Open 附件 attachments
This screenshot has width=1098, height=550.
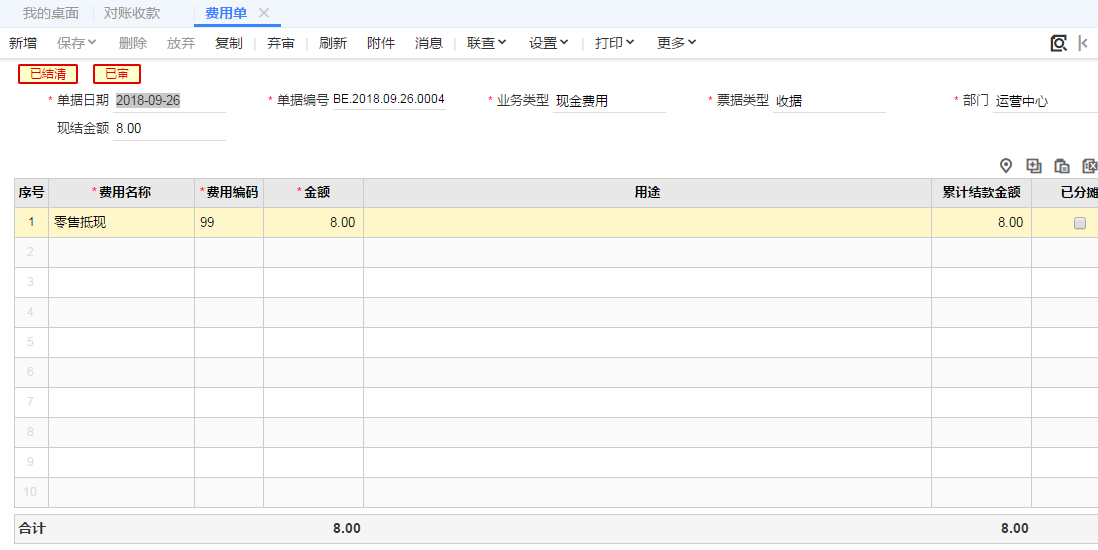381,43
